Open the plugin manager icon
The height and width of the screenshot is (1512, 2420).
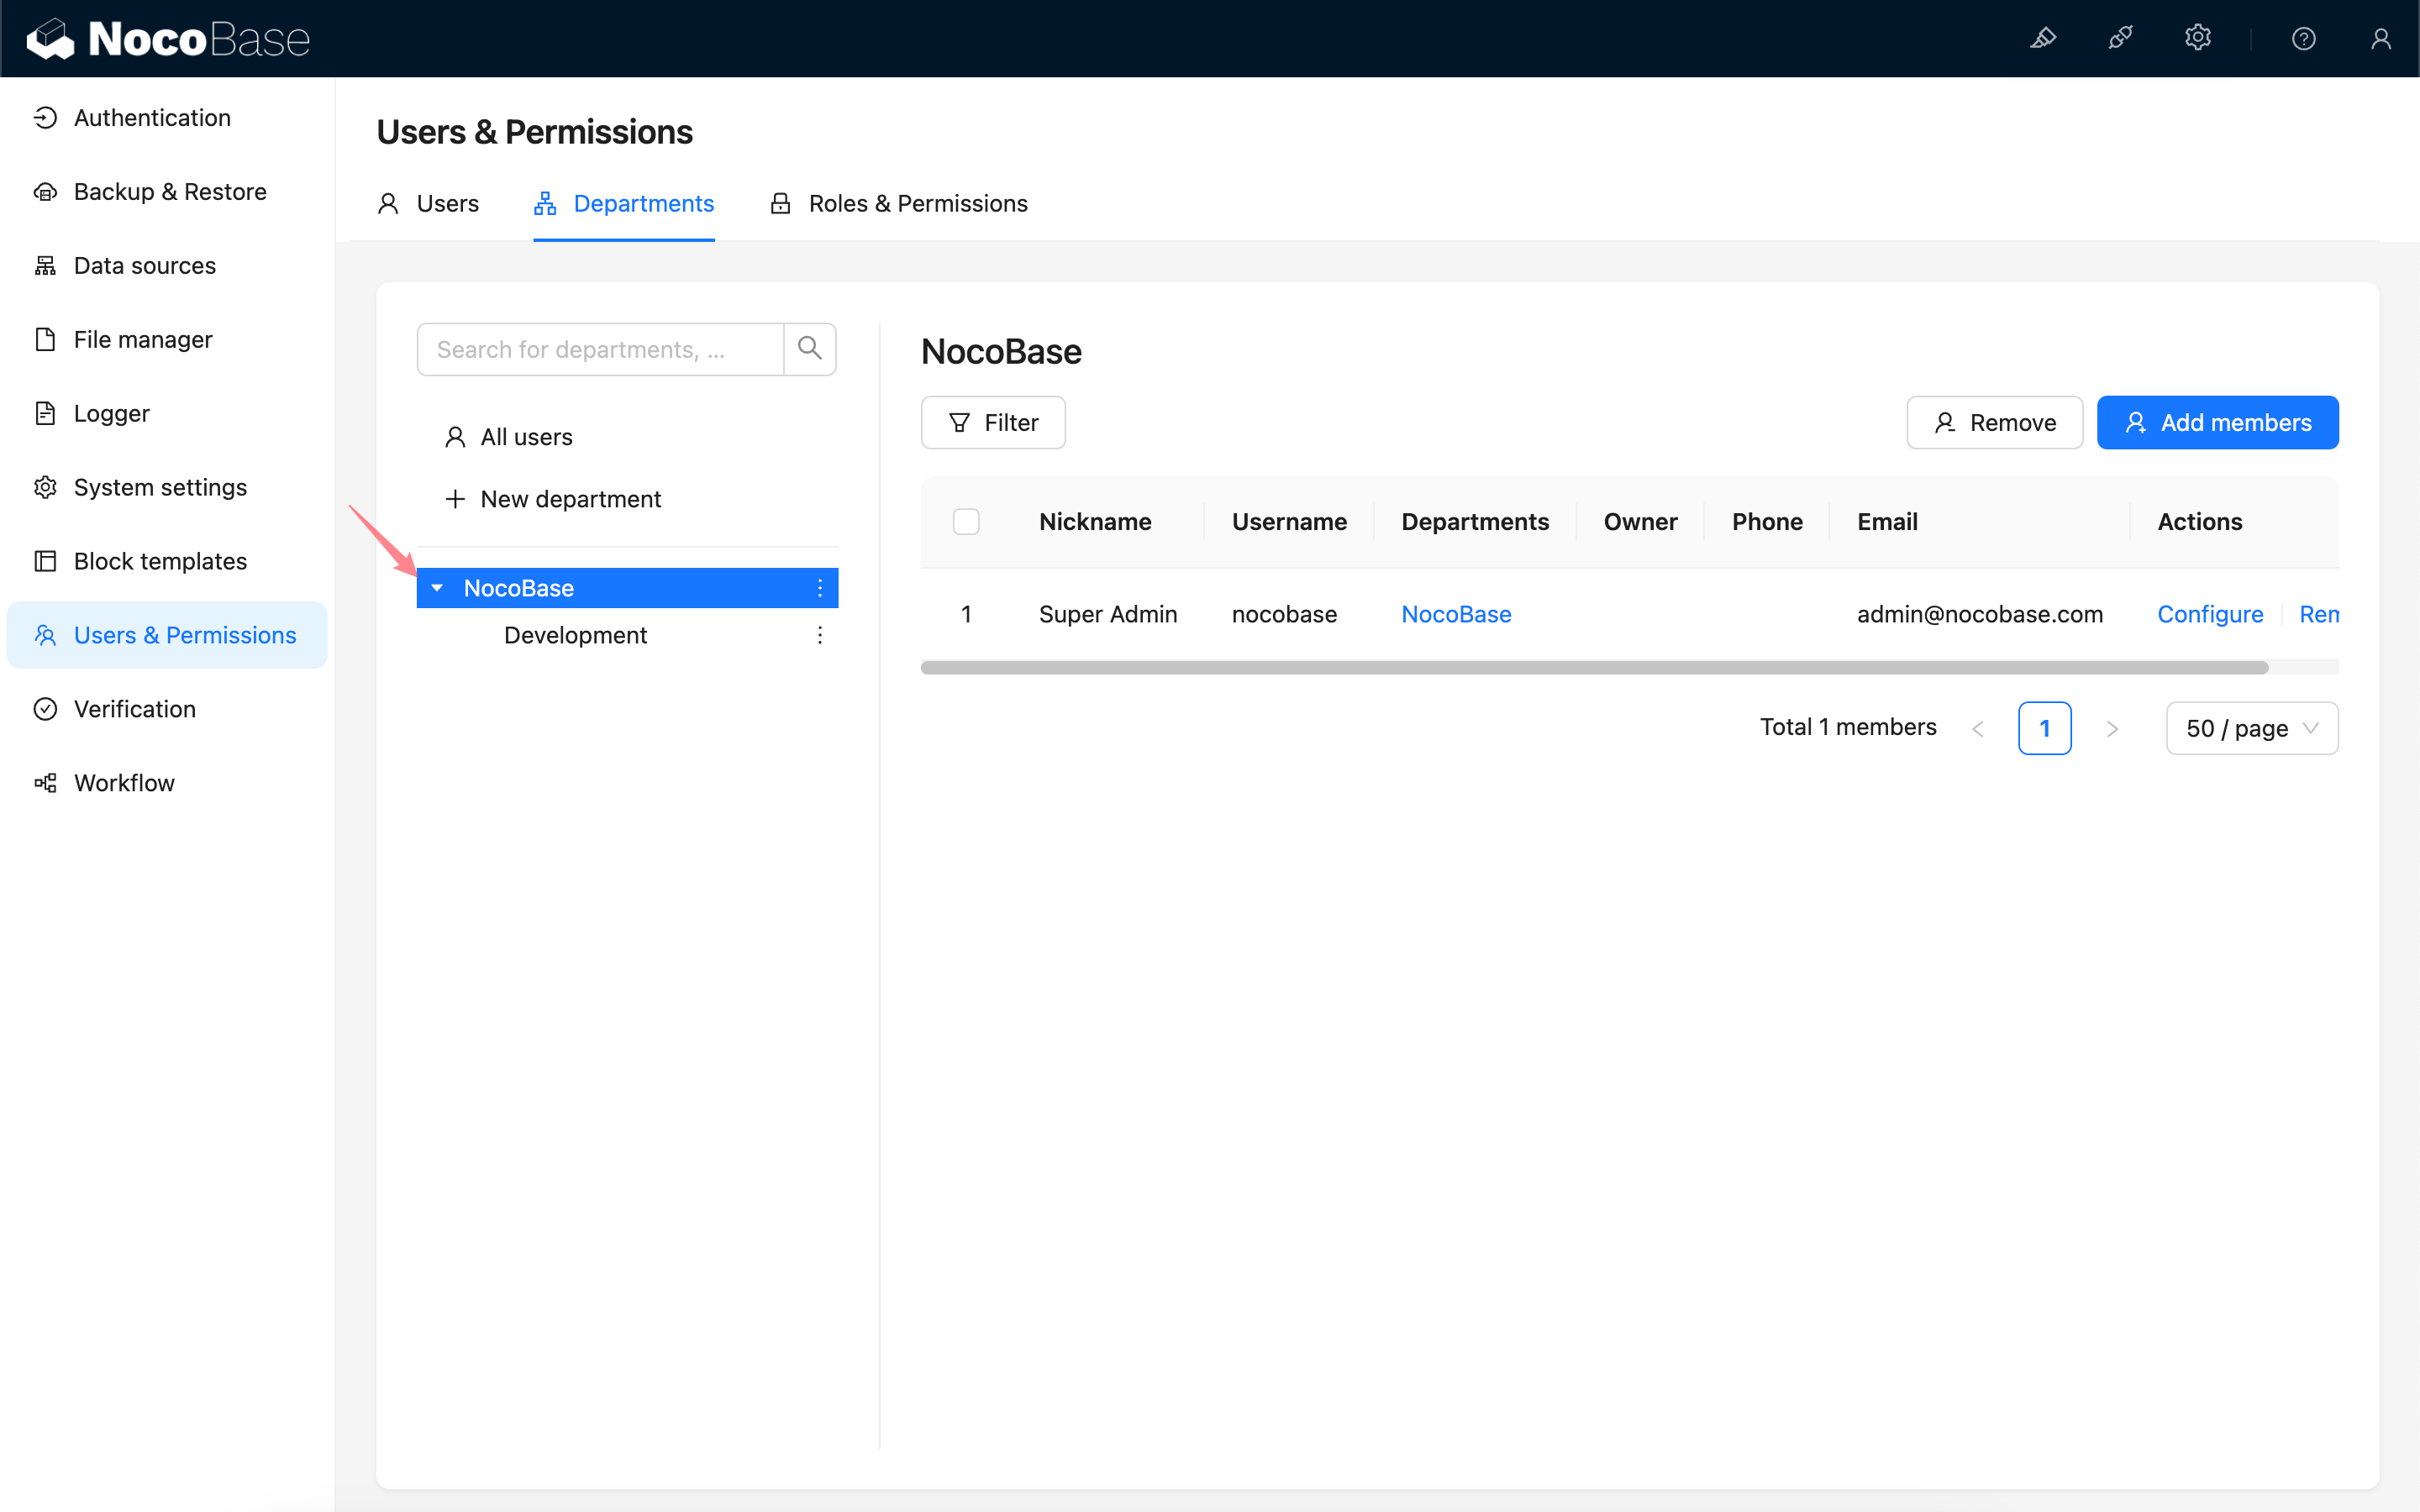(2120, 38)
